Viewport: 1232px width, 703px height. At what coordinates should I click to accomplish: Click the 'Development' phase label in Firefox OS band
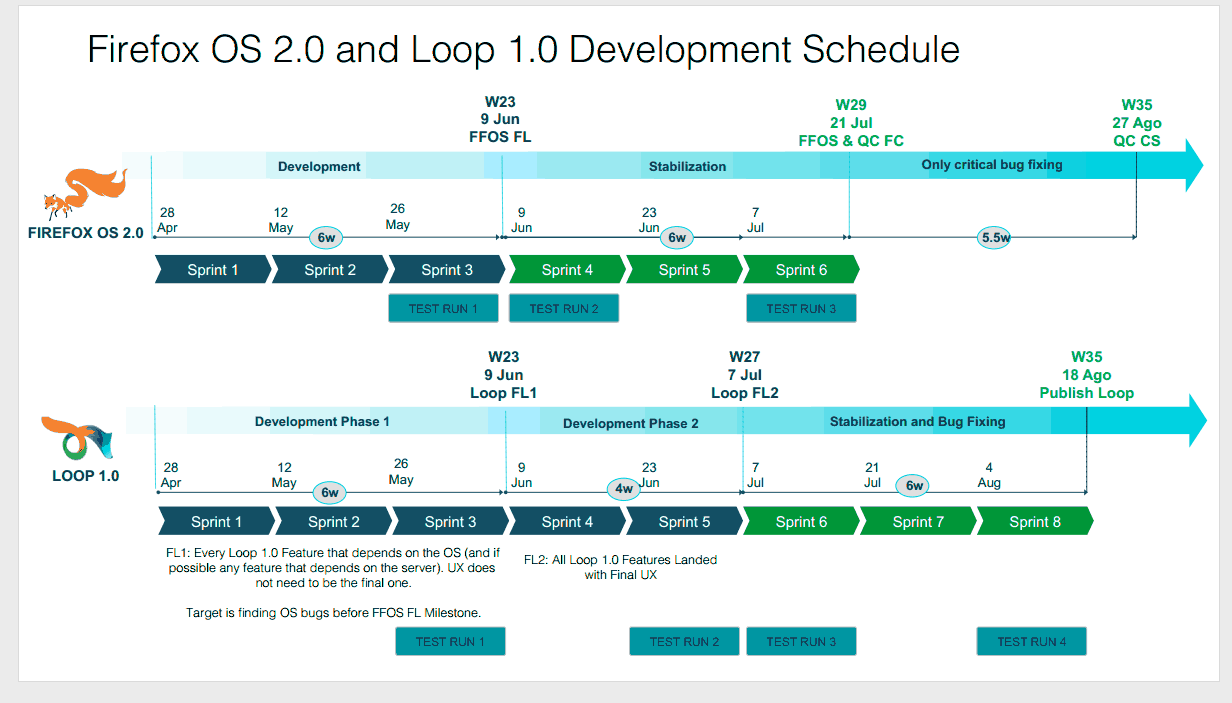click(x=319, y=166)
